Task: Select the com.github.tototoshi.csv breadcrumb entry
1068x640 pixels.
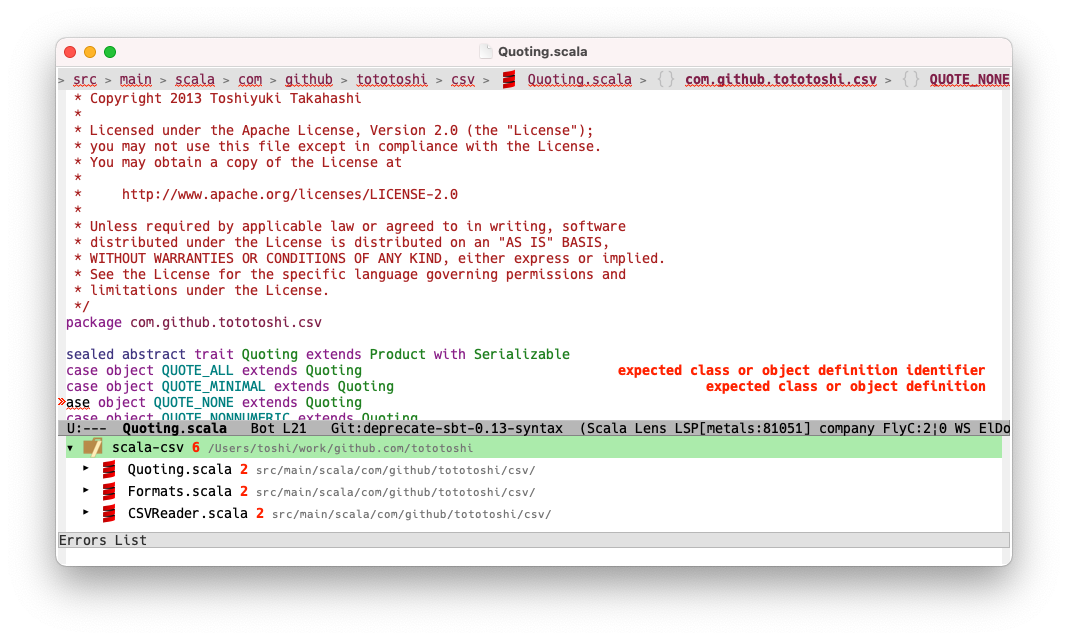Action: (x=781, y=80)
